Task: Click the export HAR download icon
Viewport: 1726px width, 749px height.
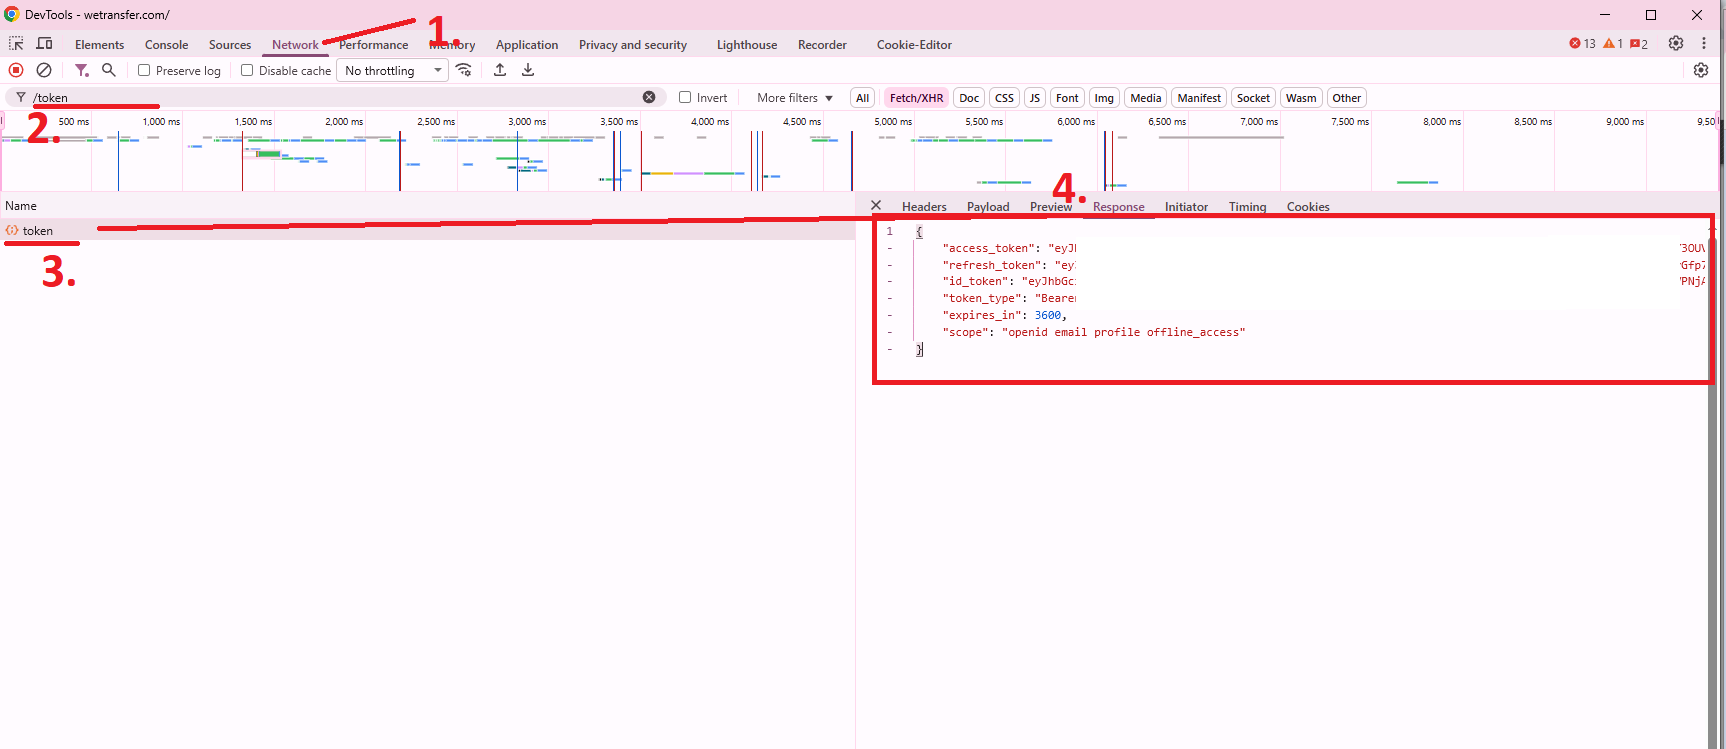Action: [528, 70]
